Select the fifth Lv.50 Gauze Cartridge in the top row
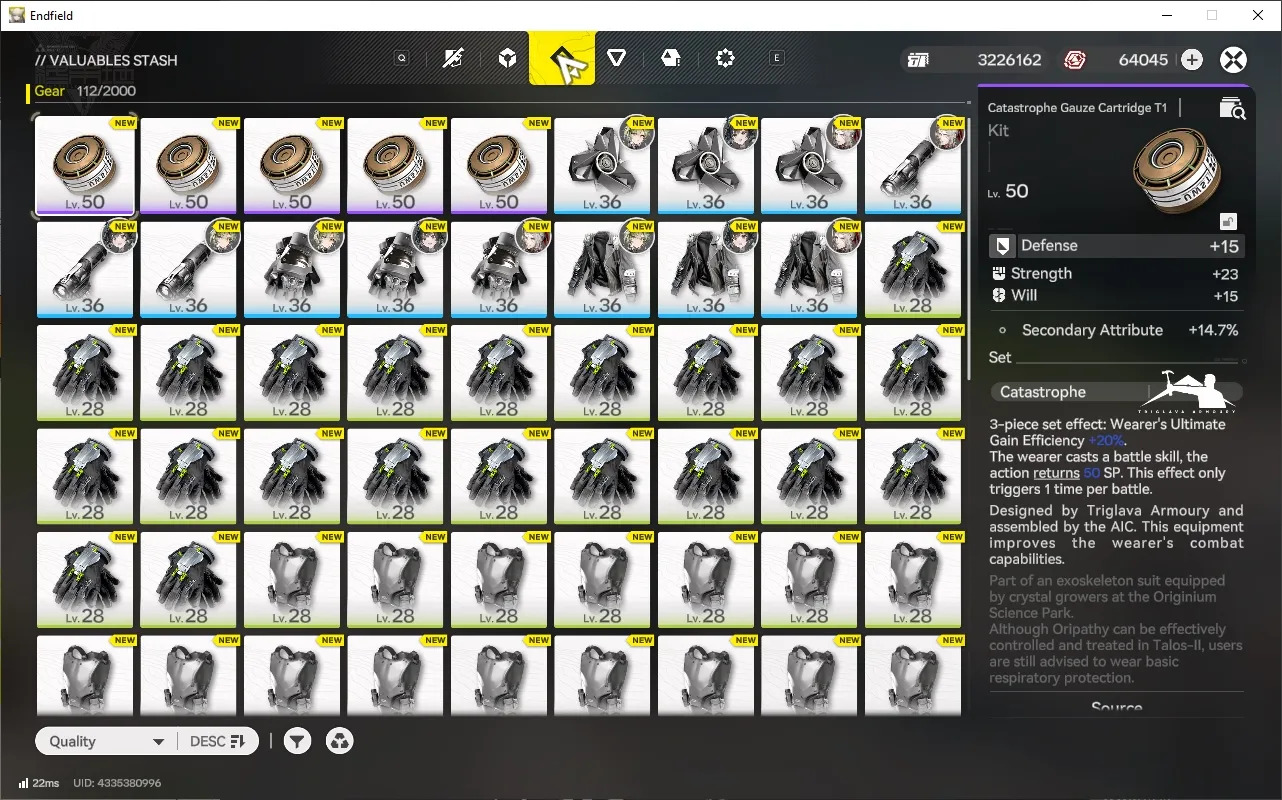1282x800 pixels. point(499,166)
